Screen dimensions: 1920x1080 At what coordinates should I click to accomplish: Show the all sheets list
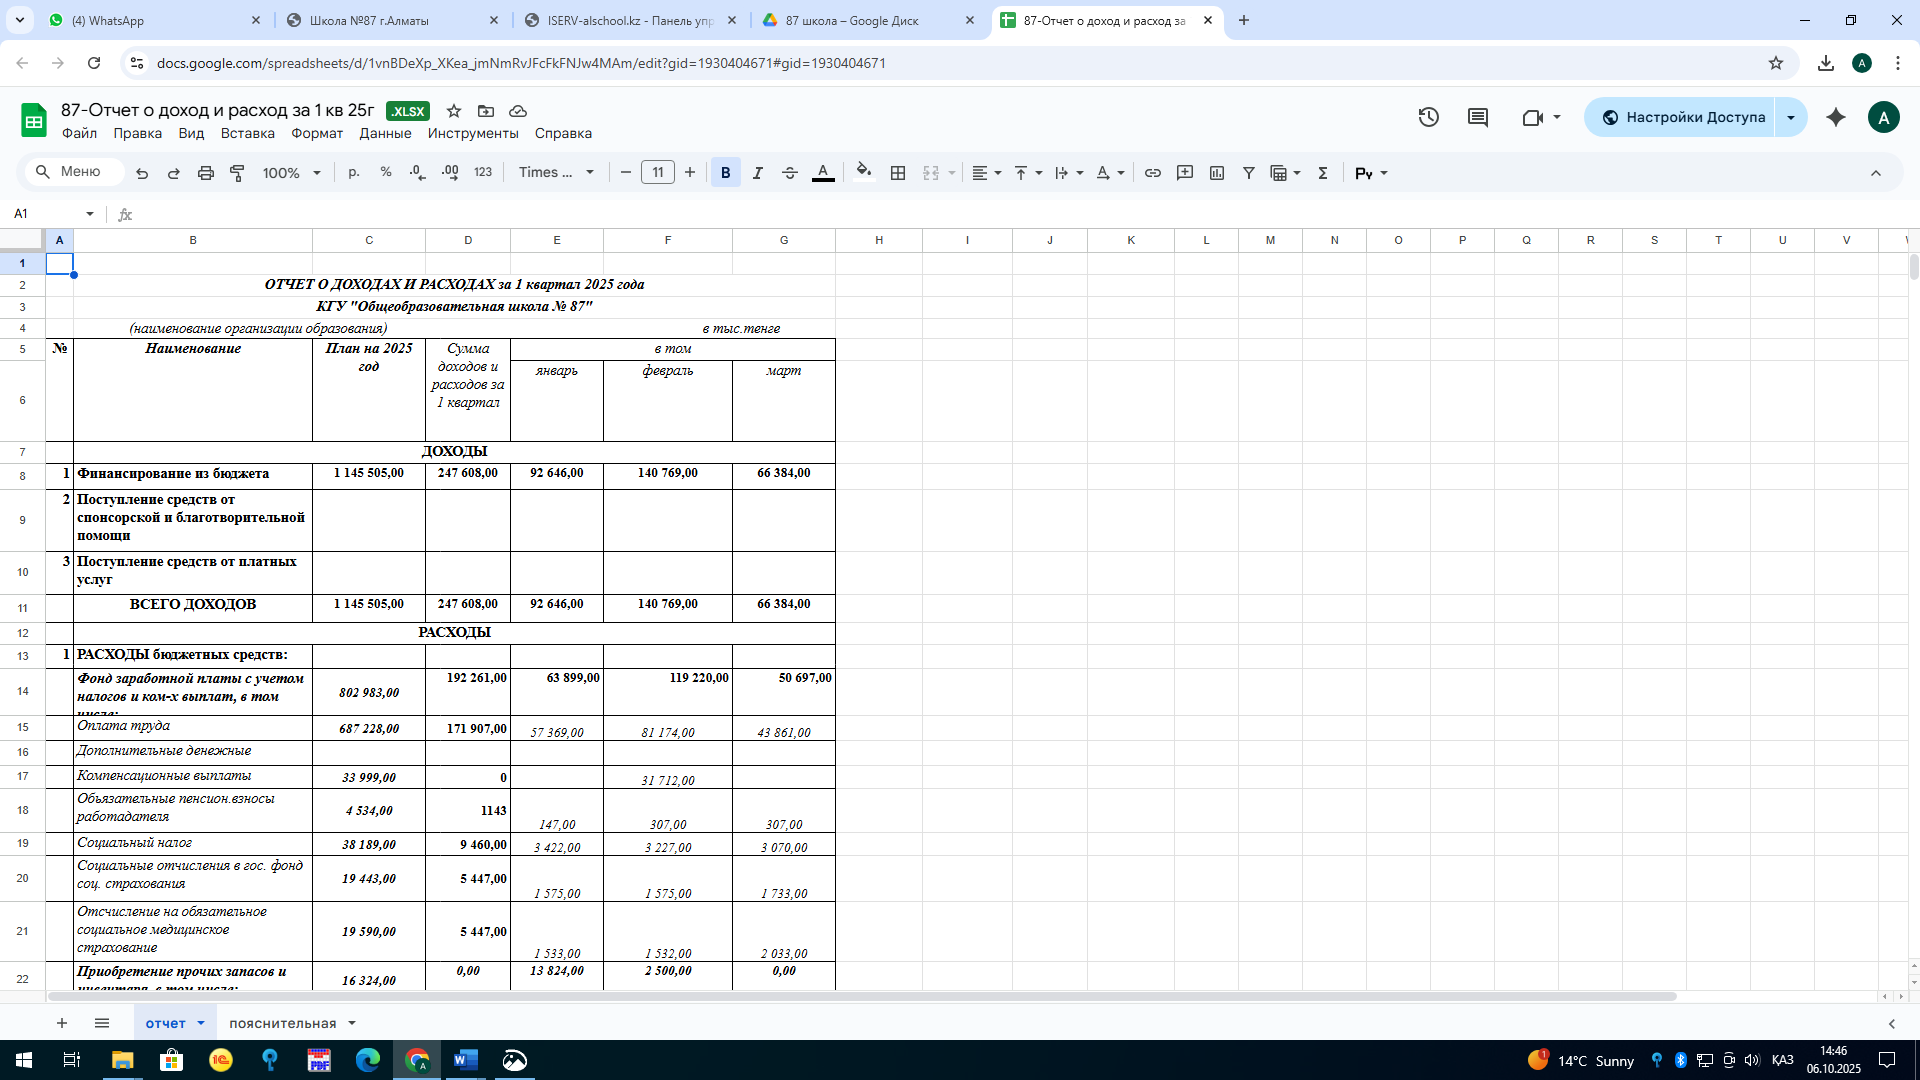(102, 1023)
